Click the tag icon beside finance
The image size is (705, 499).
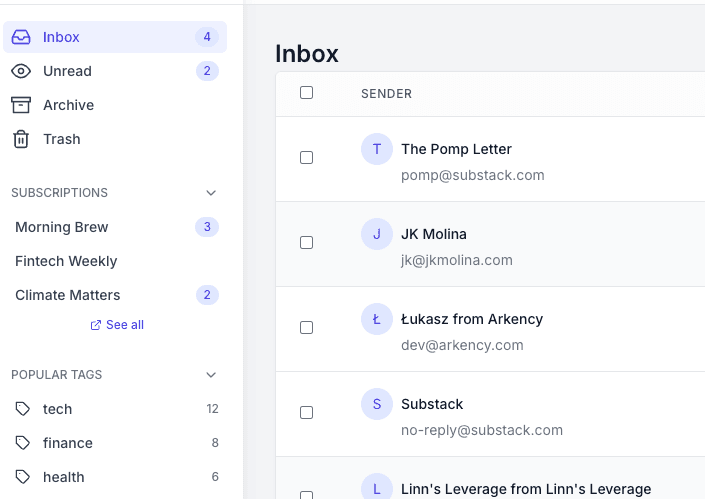22,443
